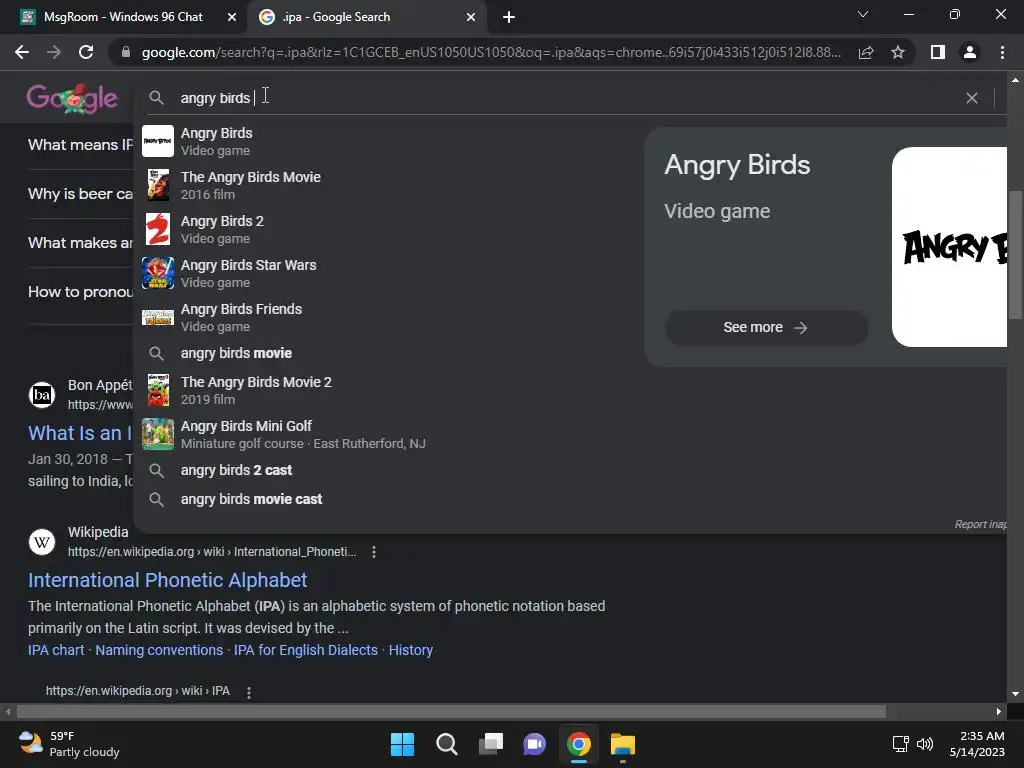The width and height of the screenshot is (1024, 768).
Task: Click the See more button
Action: tap(766, 327)
